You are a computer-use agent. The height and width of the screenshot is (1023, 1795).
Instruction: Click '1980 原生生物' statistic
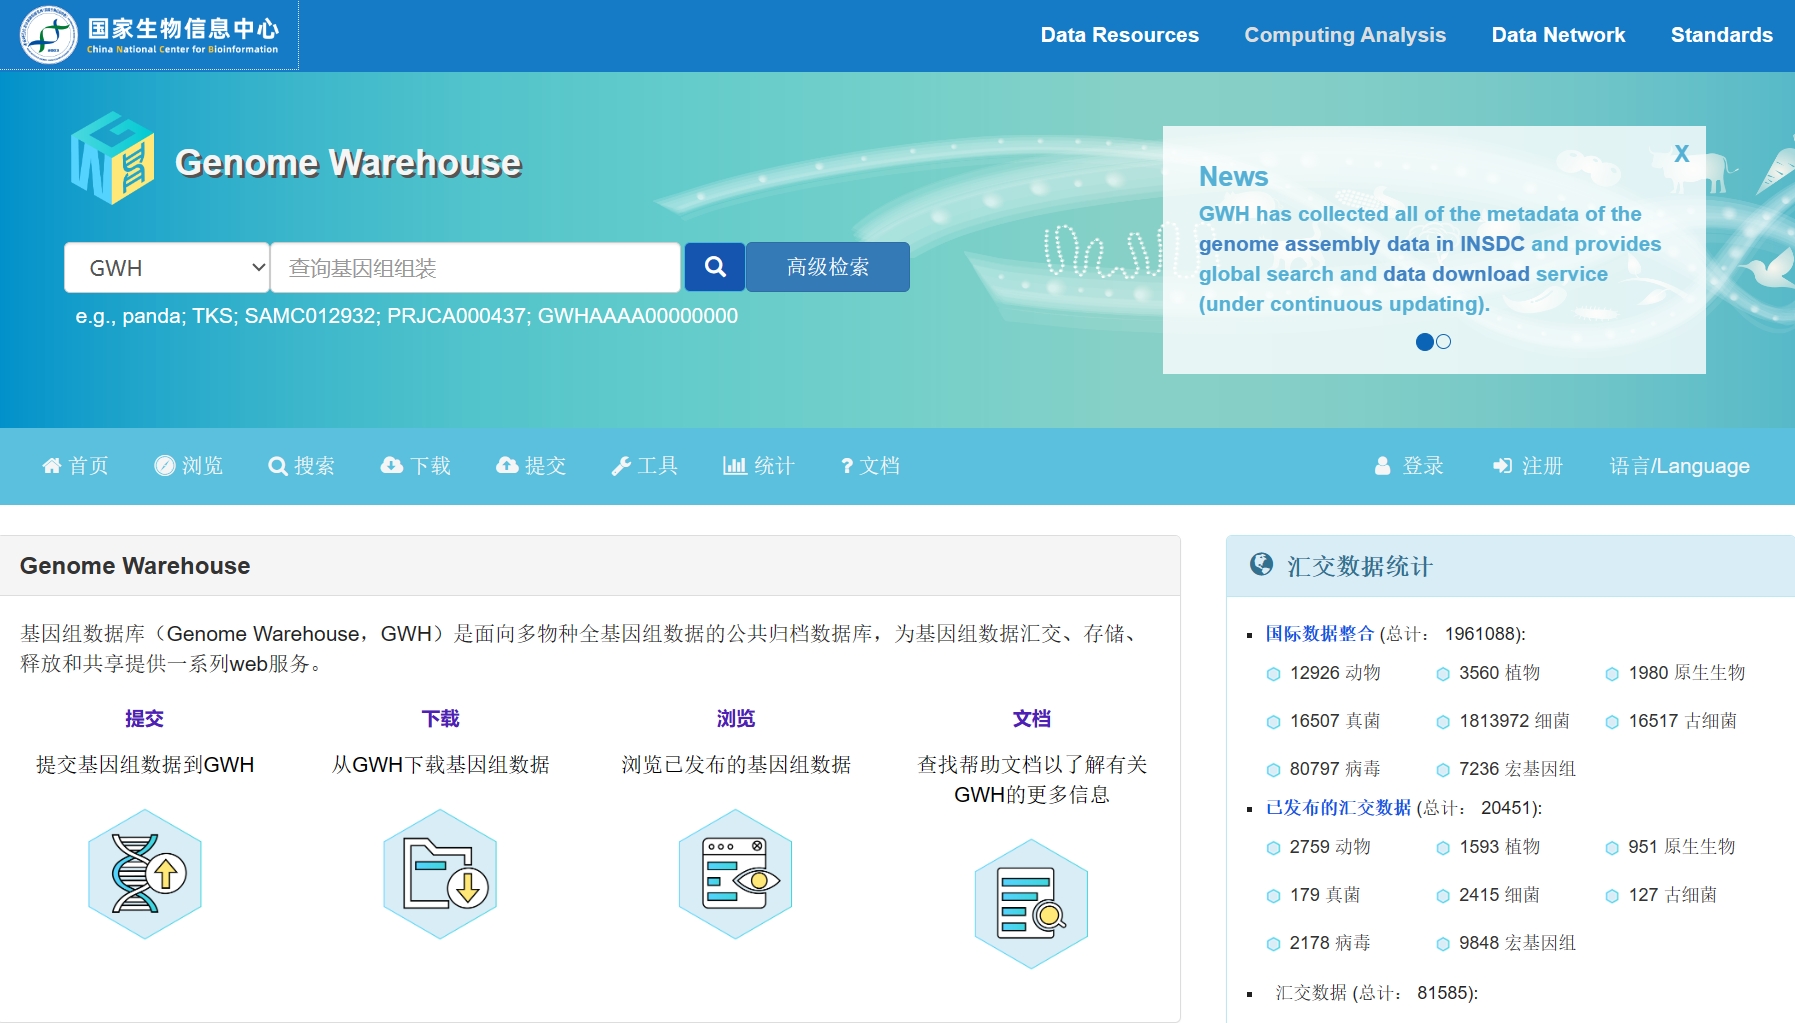tap(1687, 673)
